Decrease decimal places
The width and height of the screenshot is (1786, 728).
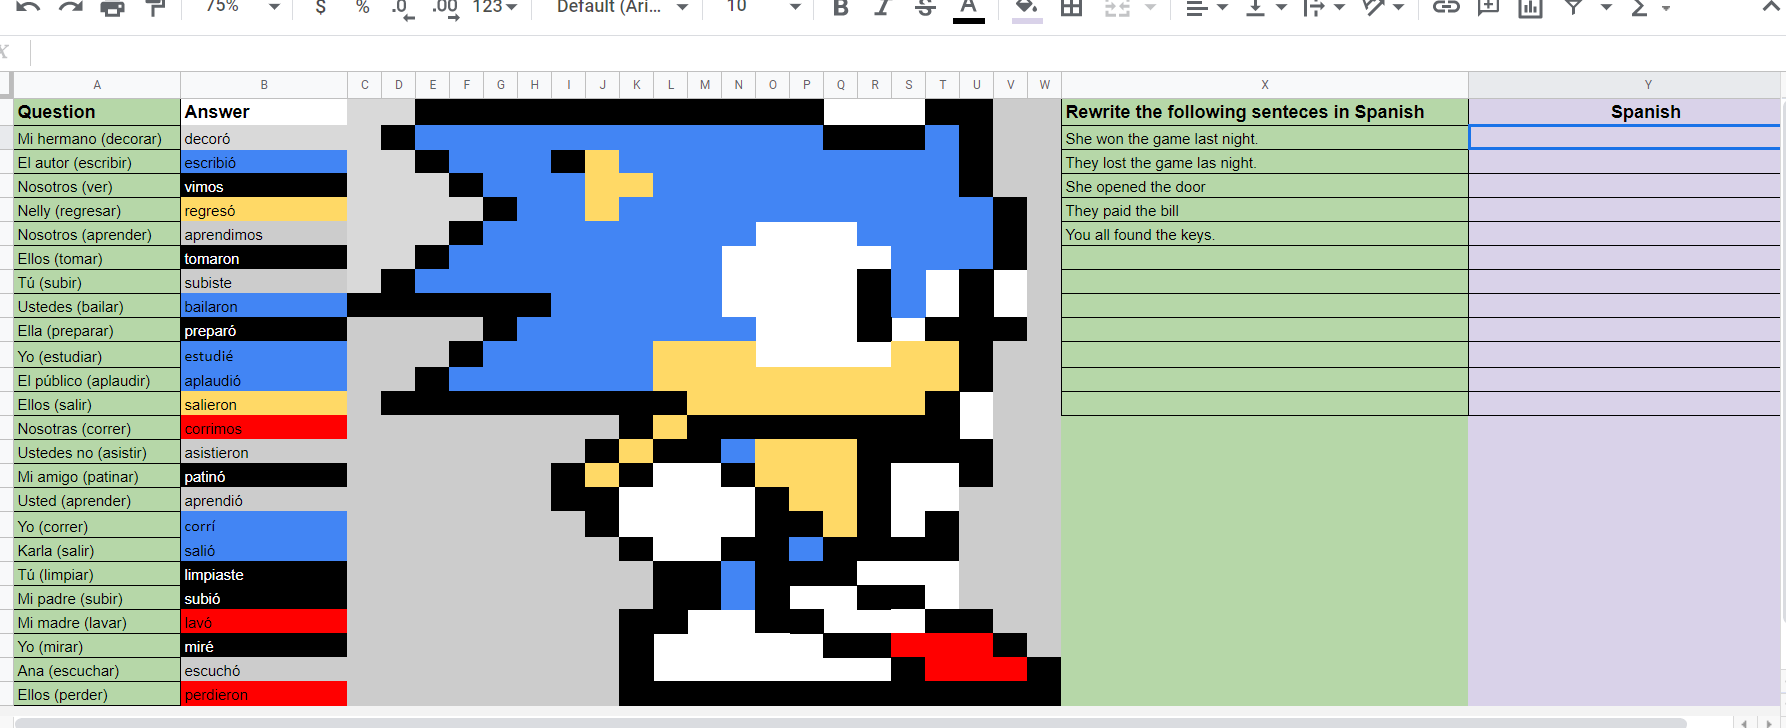pyautogui.click(x=403, y=9)
